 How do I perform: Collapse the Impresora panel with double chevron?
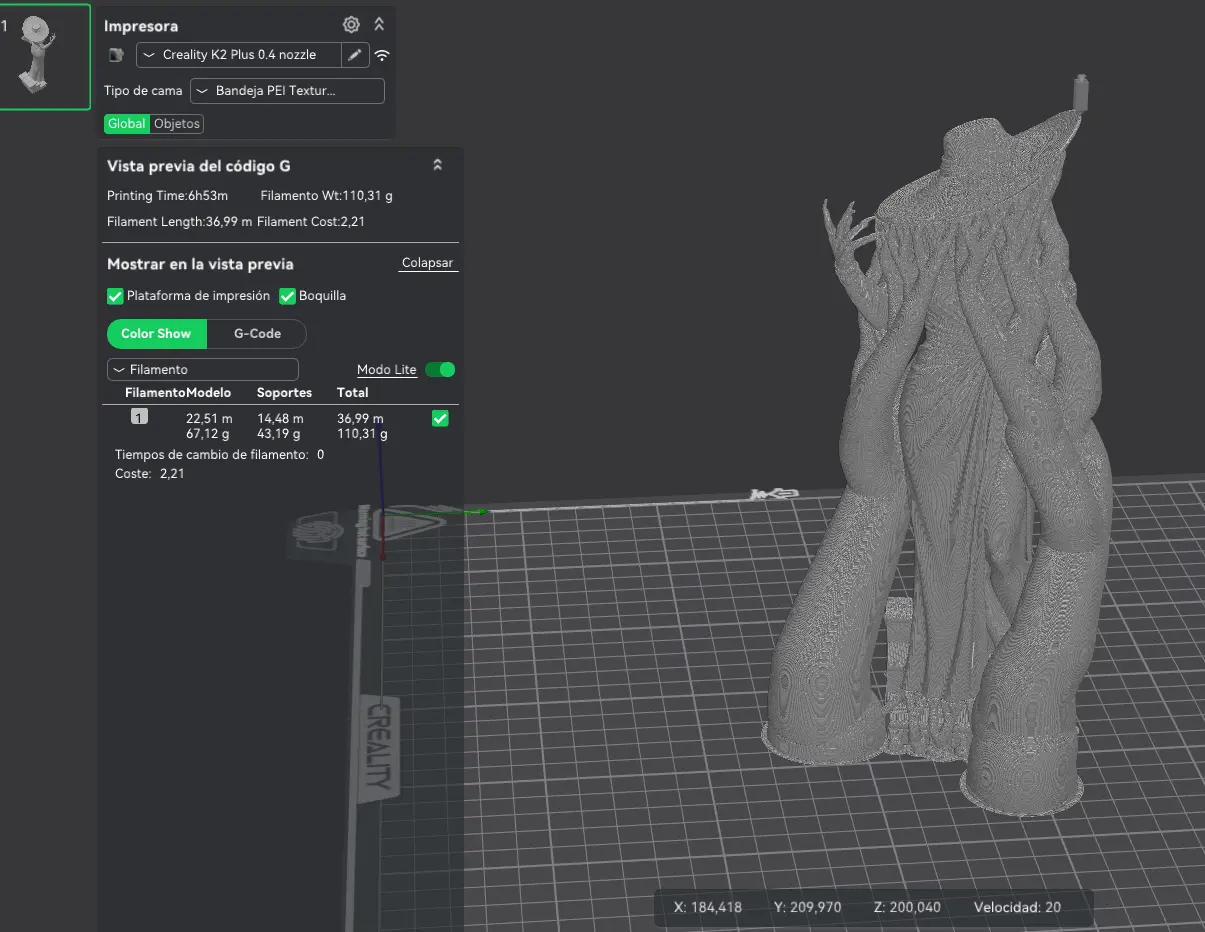point(379,25)
